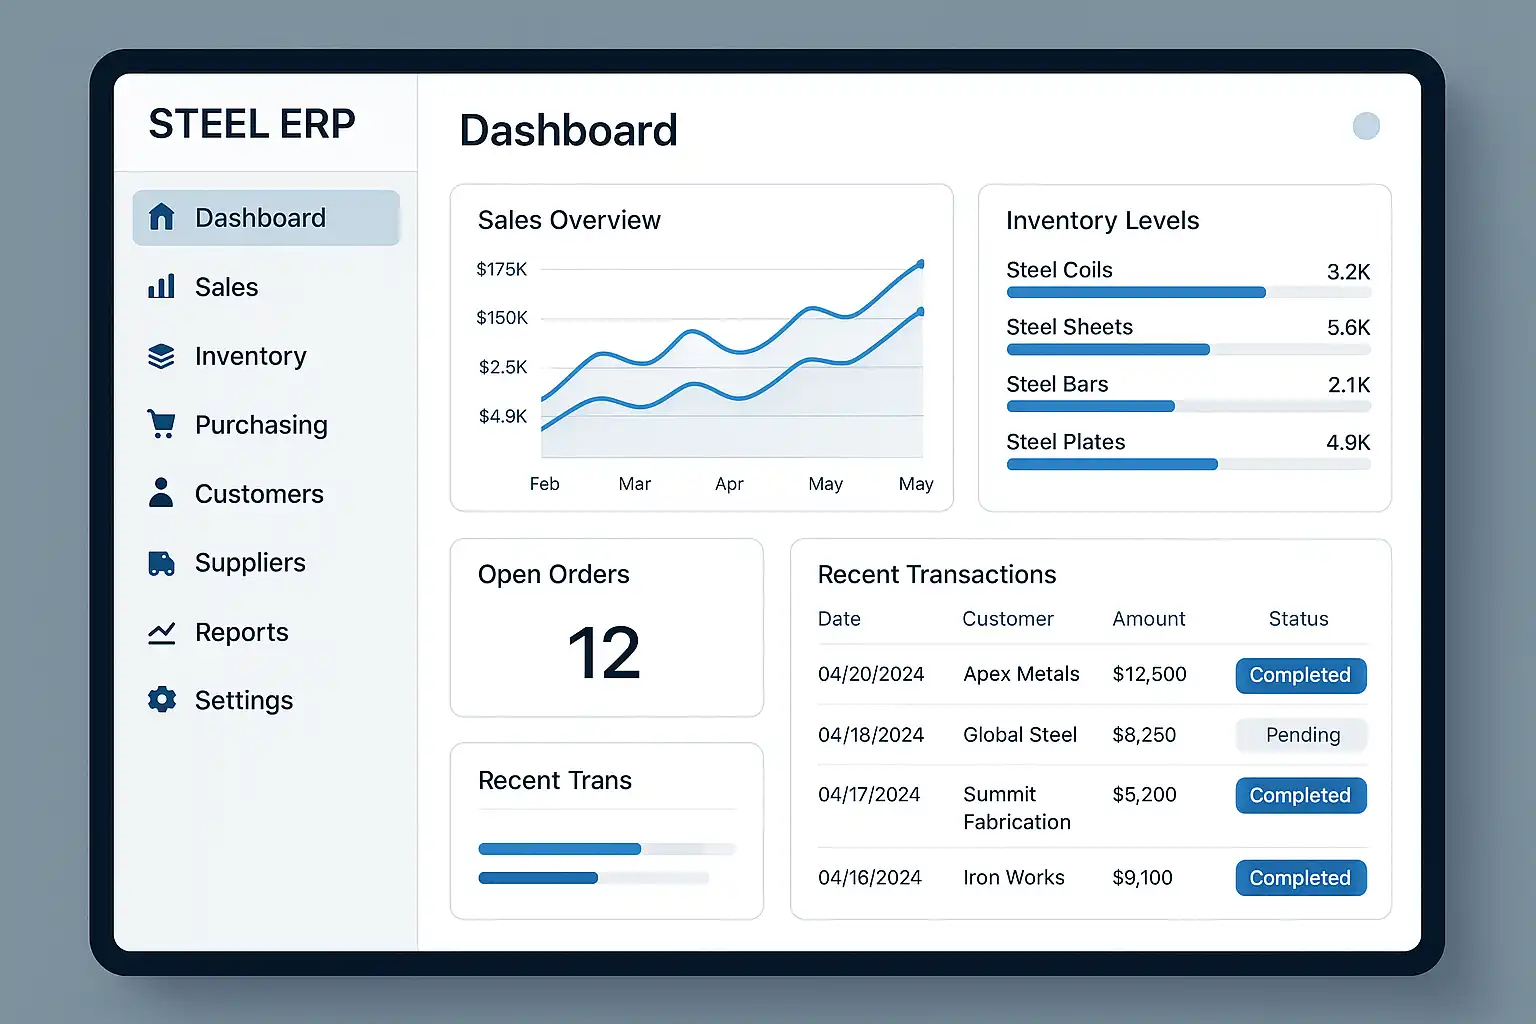Click the Dashboard home icon

(x=161, y=217)
